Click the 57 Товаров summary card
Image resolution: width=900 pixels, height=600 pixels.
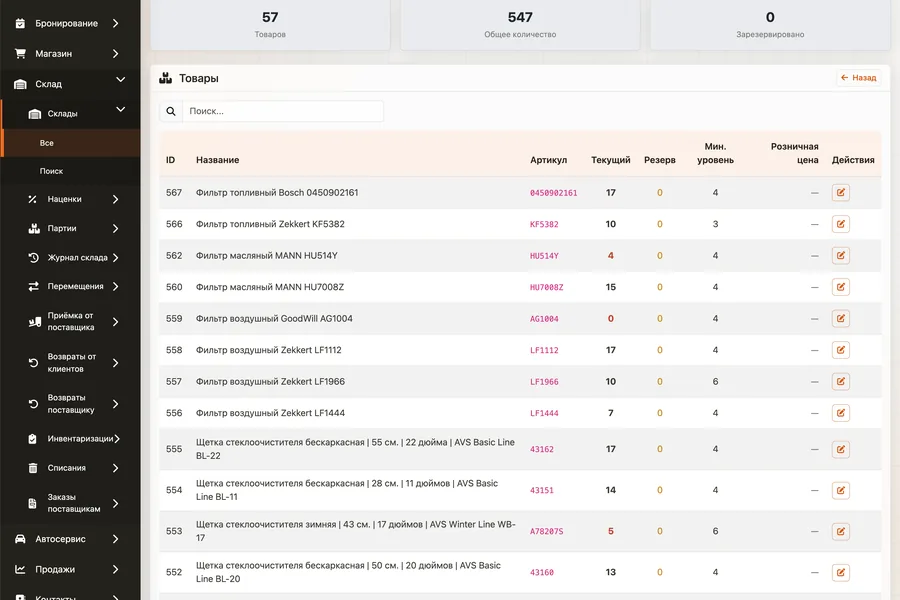[x=270, y=25]
